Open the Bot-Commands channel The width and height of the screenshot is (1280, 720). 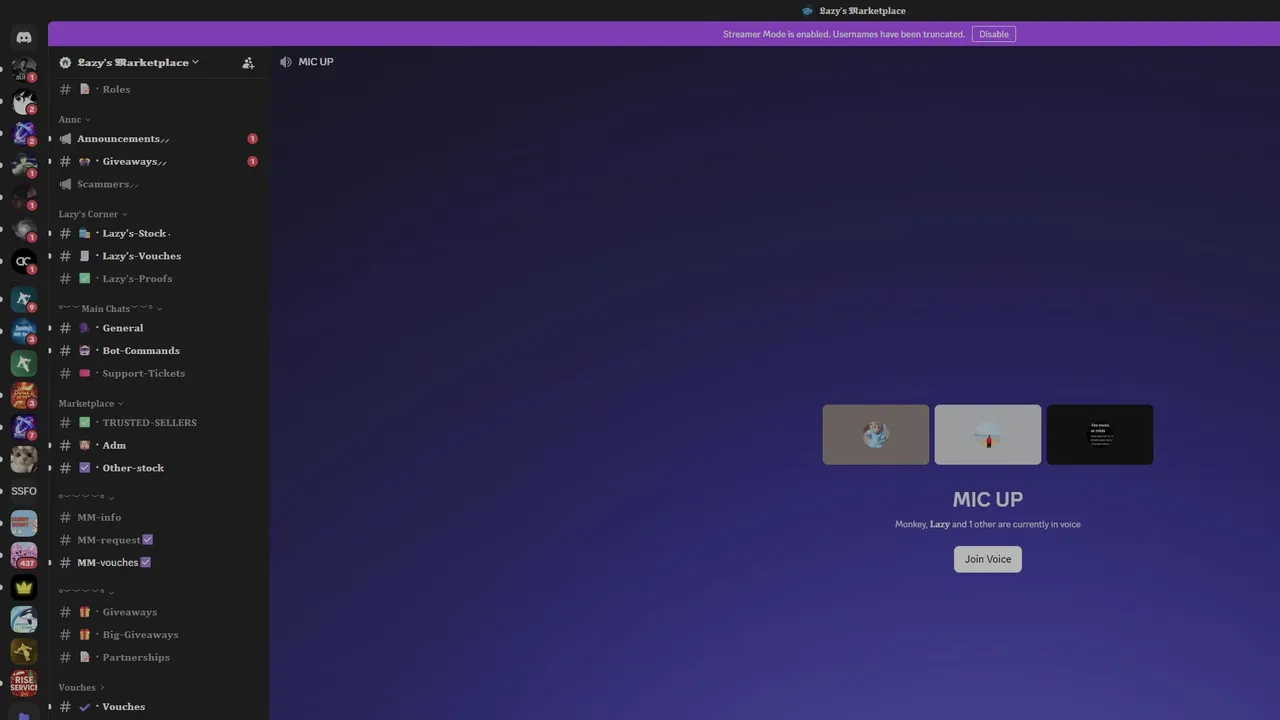tap(159, 350)
